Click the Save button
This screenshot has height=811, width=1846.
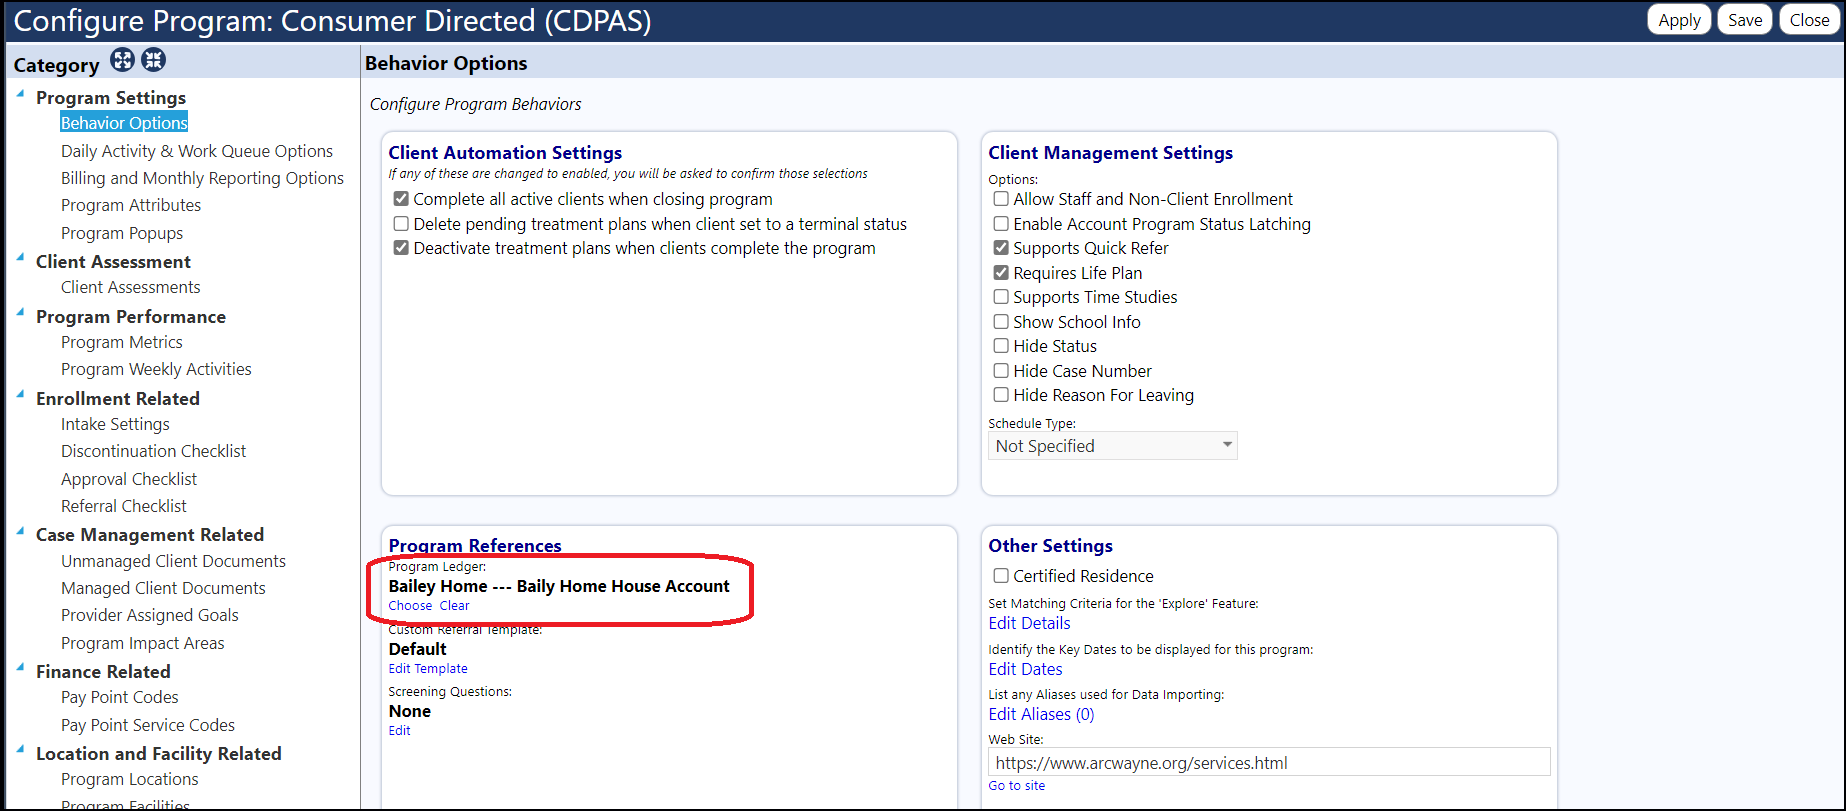1745,20
